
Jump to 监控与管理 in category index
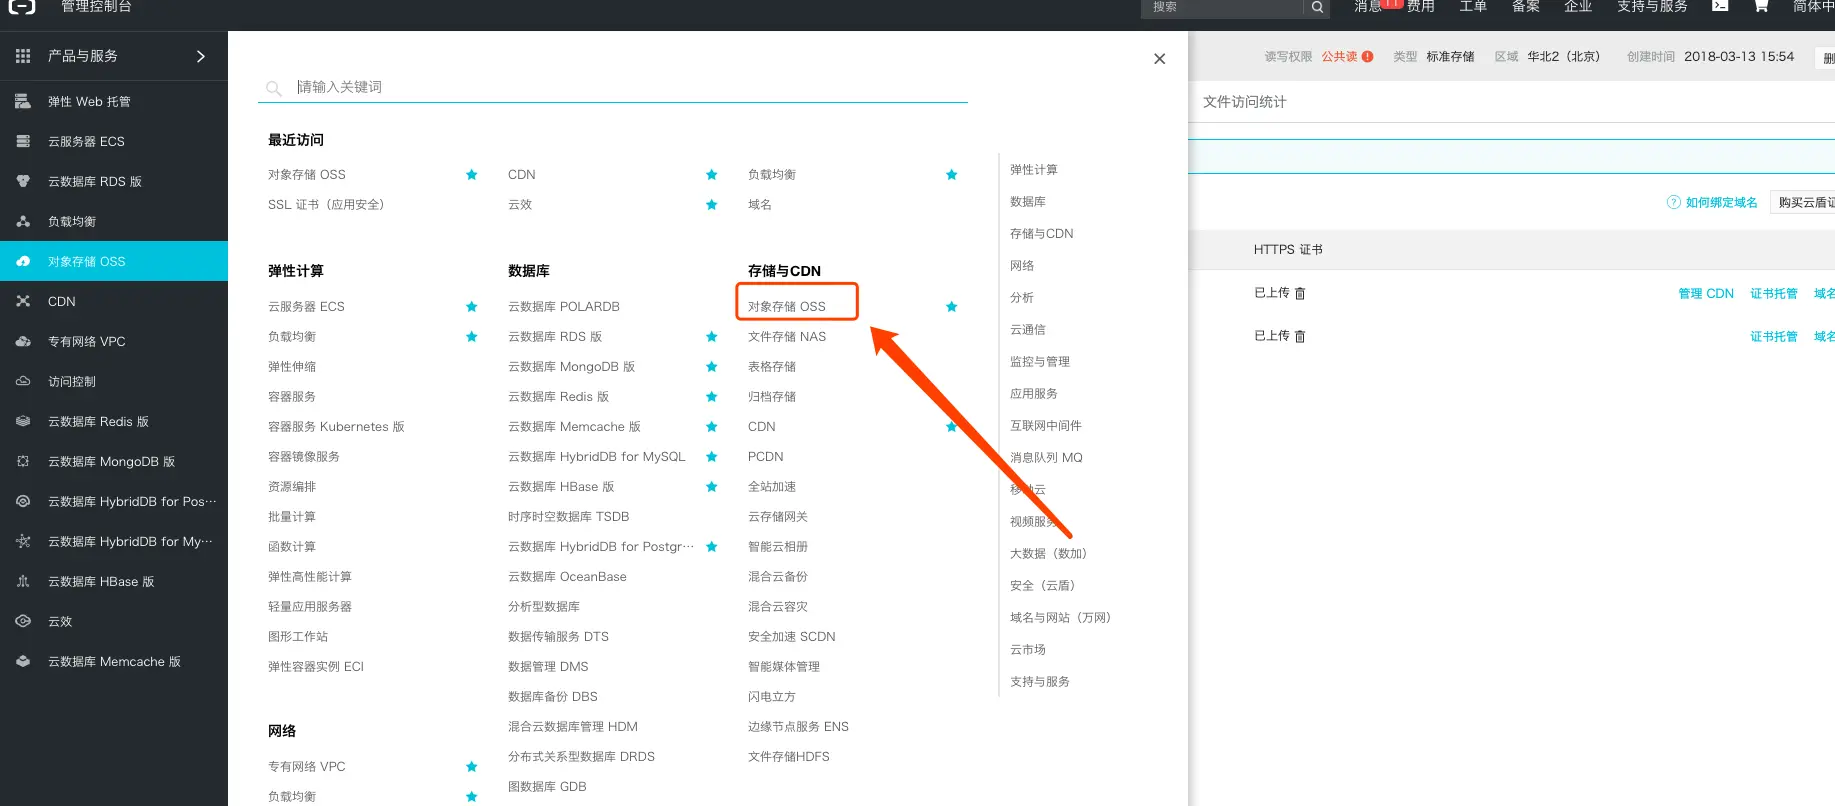tap(1040, 362)
